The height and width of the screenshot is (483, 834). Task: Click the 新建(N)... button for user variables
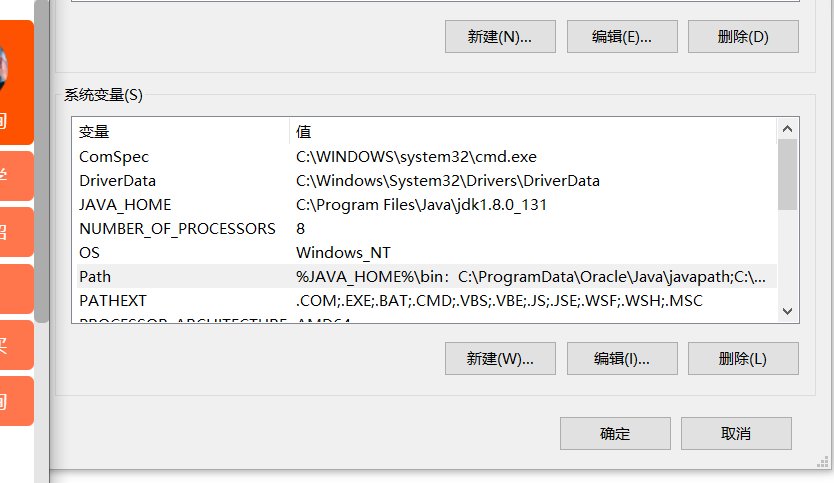(500, 37)
